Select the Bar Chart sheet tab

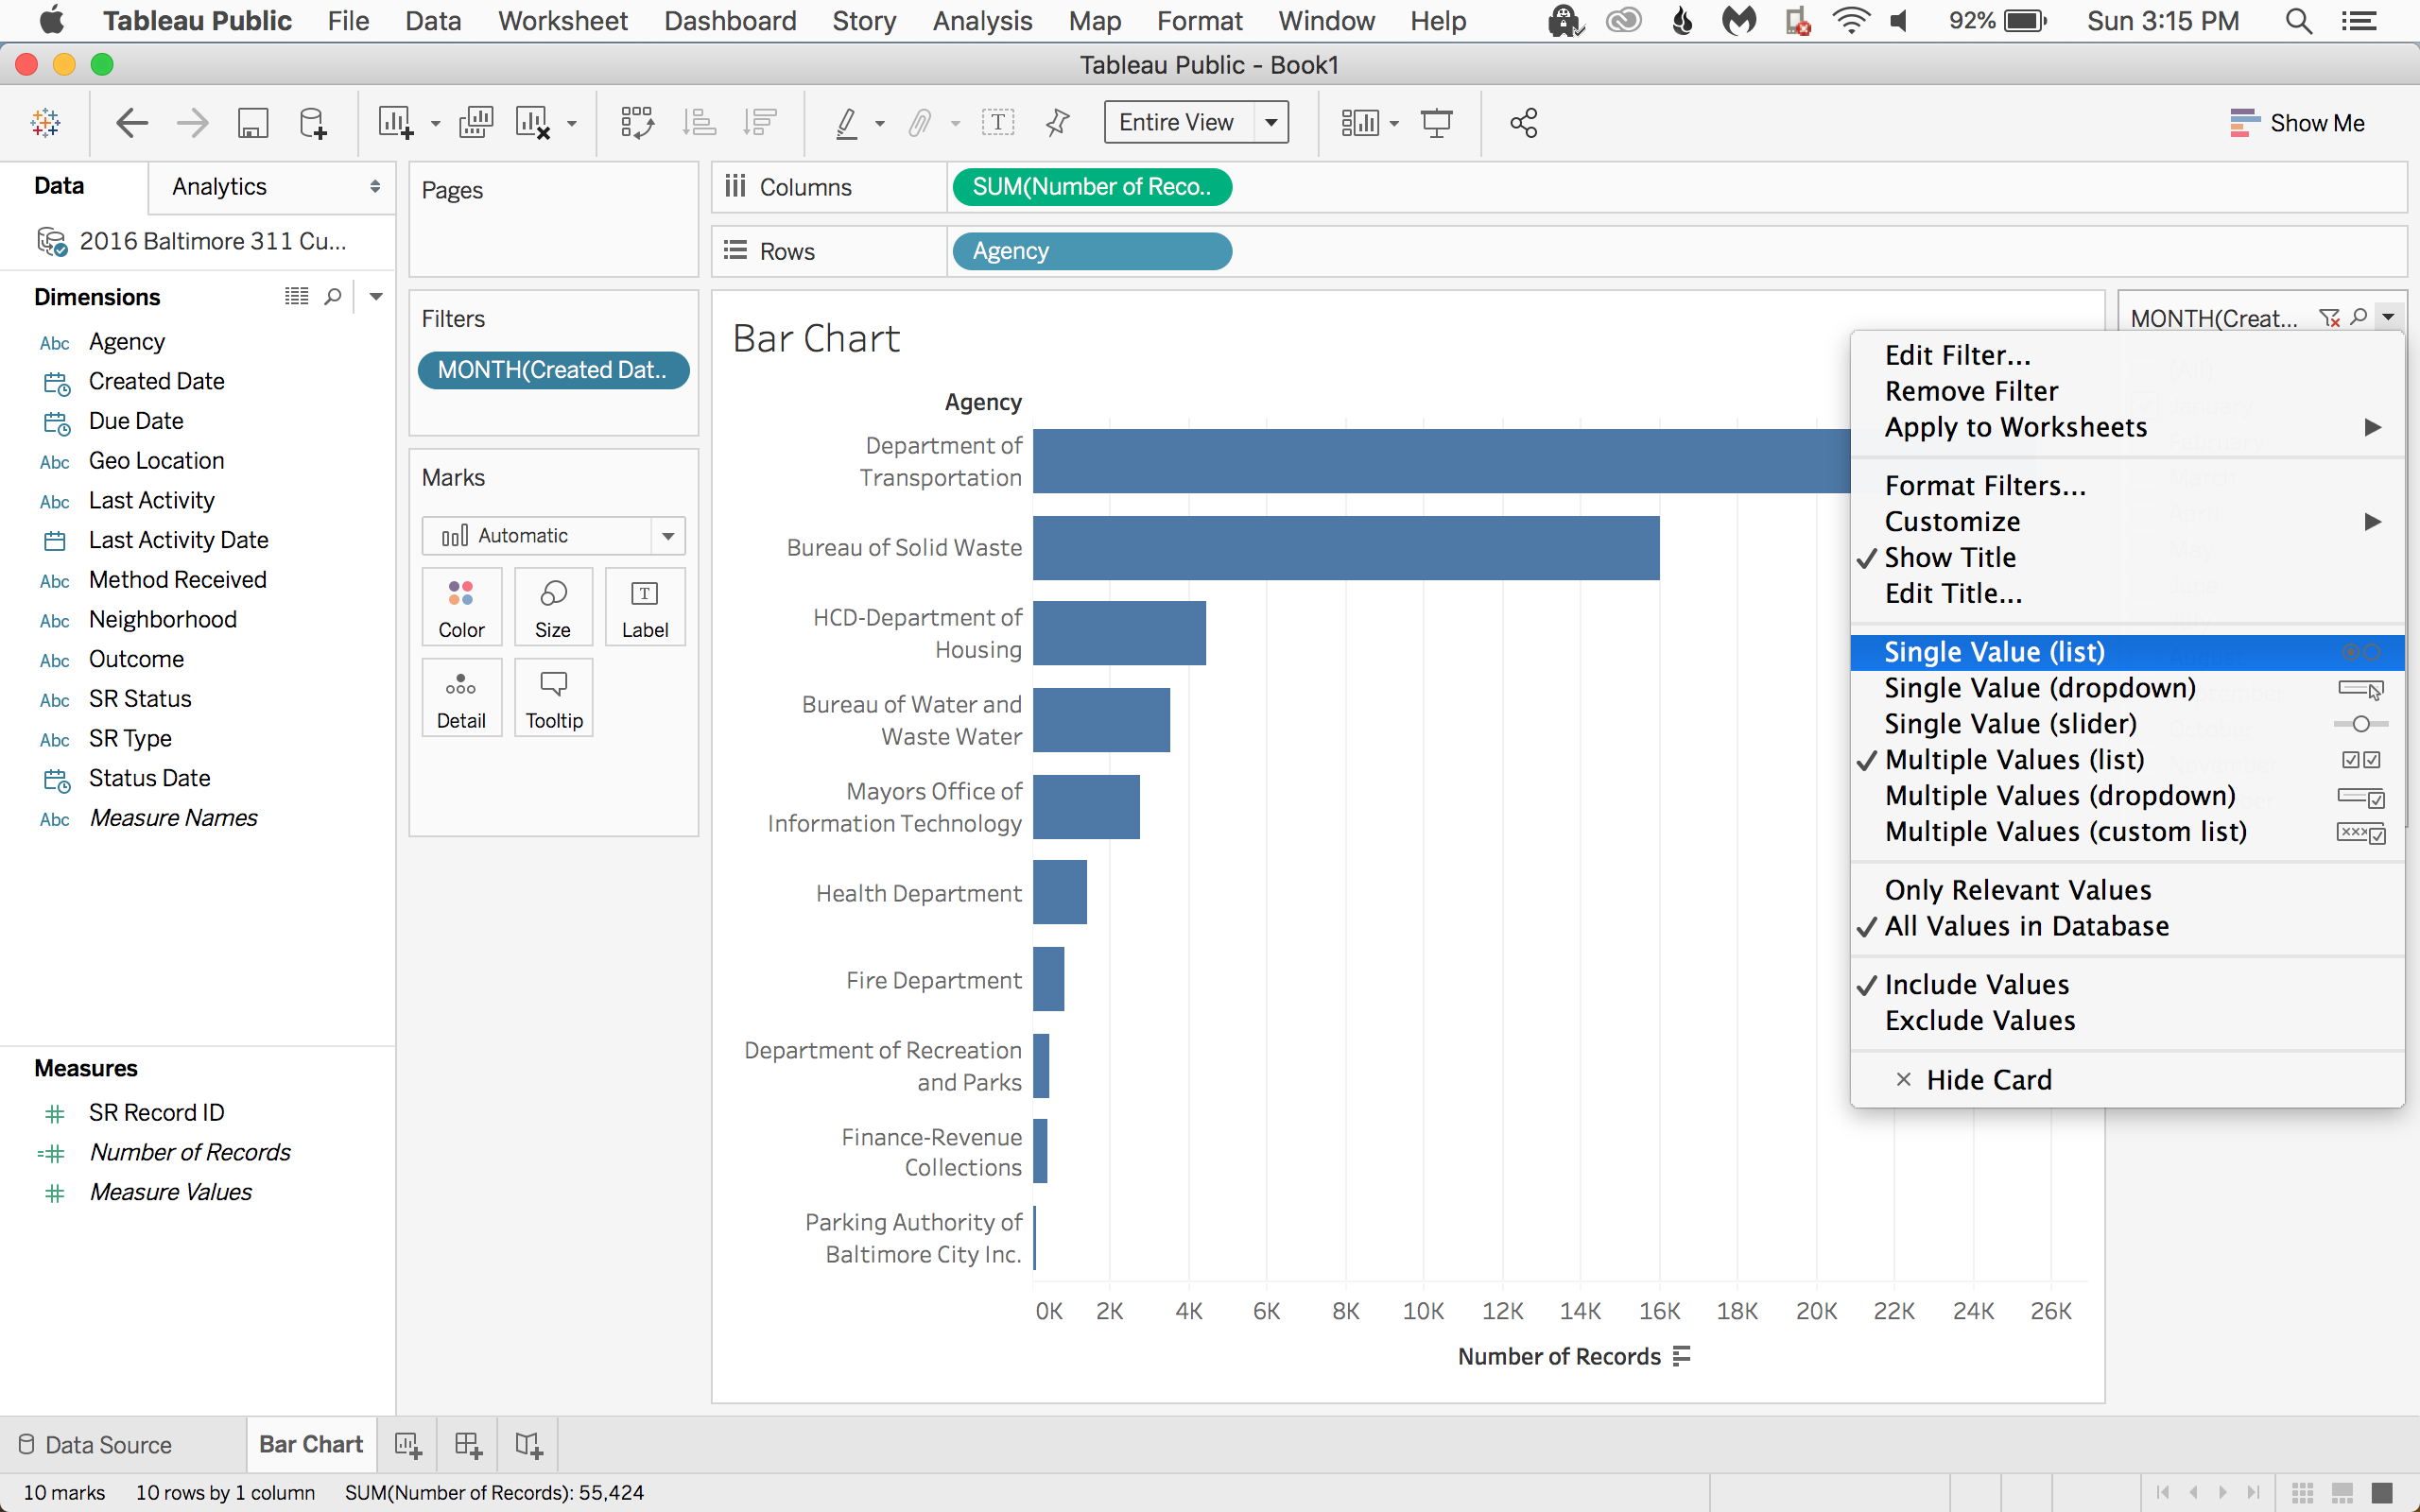tap(311, 1445)
